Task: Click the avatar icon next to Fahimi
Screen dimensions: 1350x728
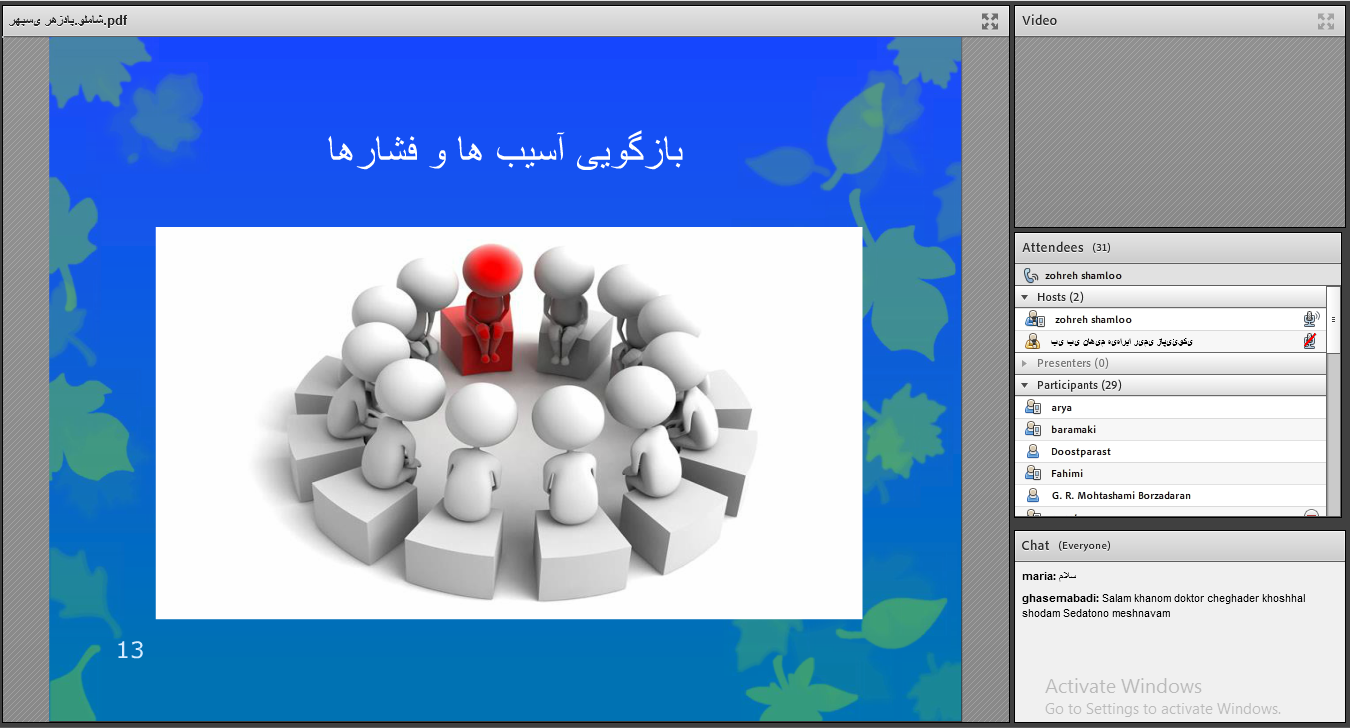Action: click(1034, 474)
